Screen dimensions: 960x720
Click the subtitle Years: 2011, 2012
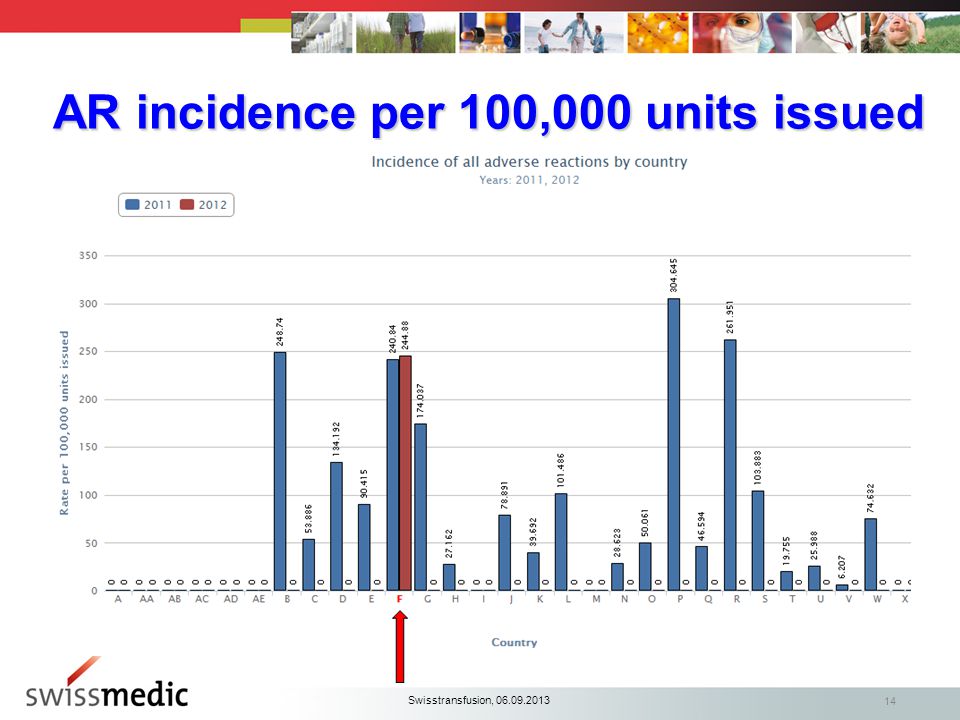point(529,180)
